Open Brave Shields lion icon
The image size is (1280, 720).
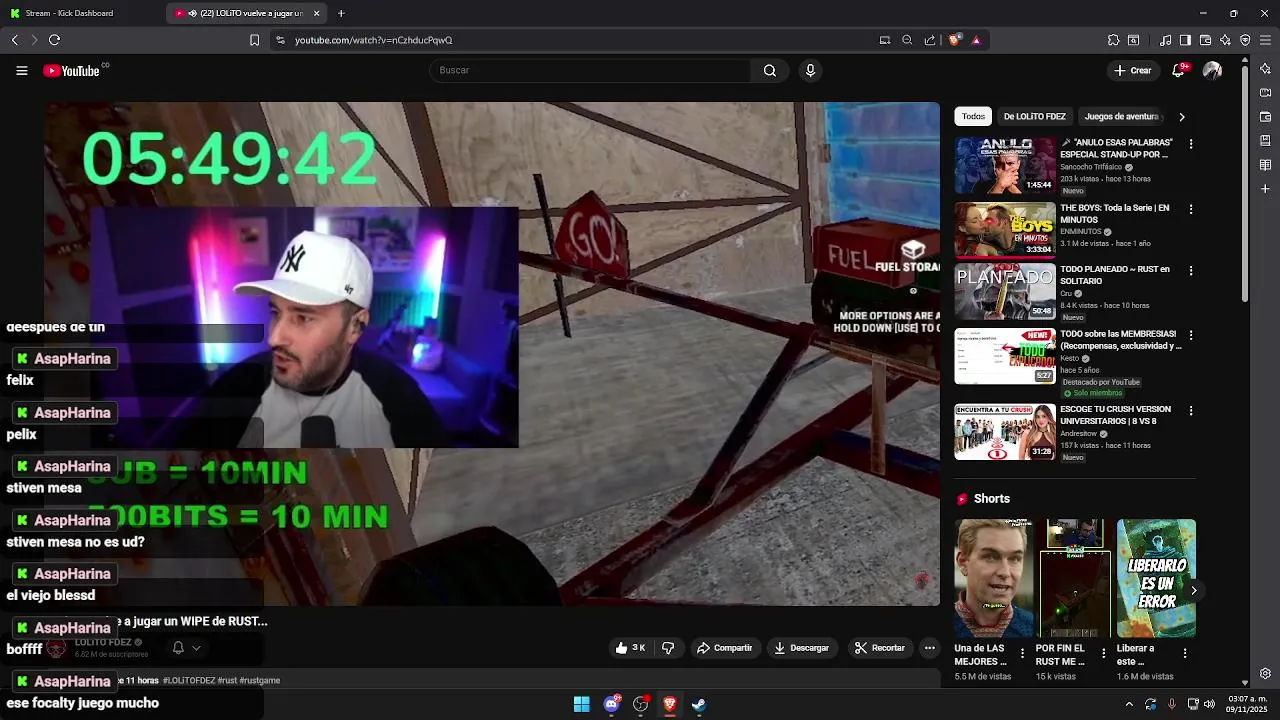pyautogui.click(x=955, y=40)
